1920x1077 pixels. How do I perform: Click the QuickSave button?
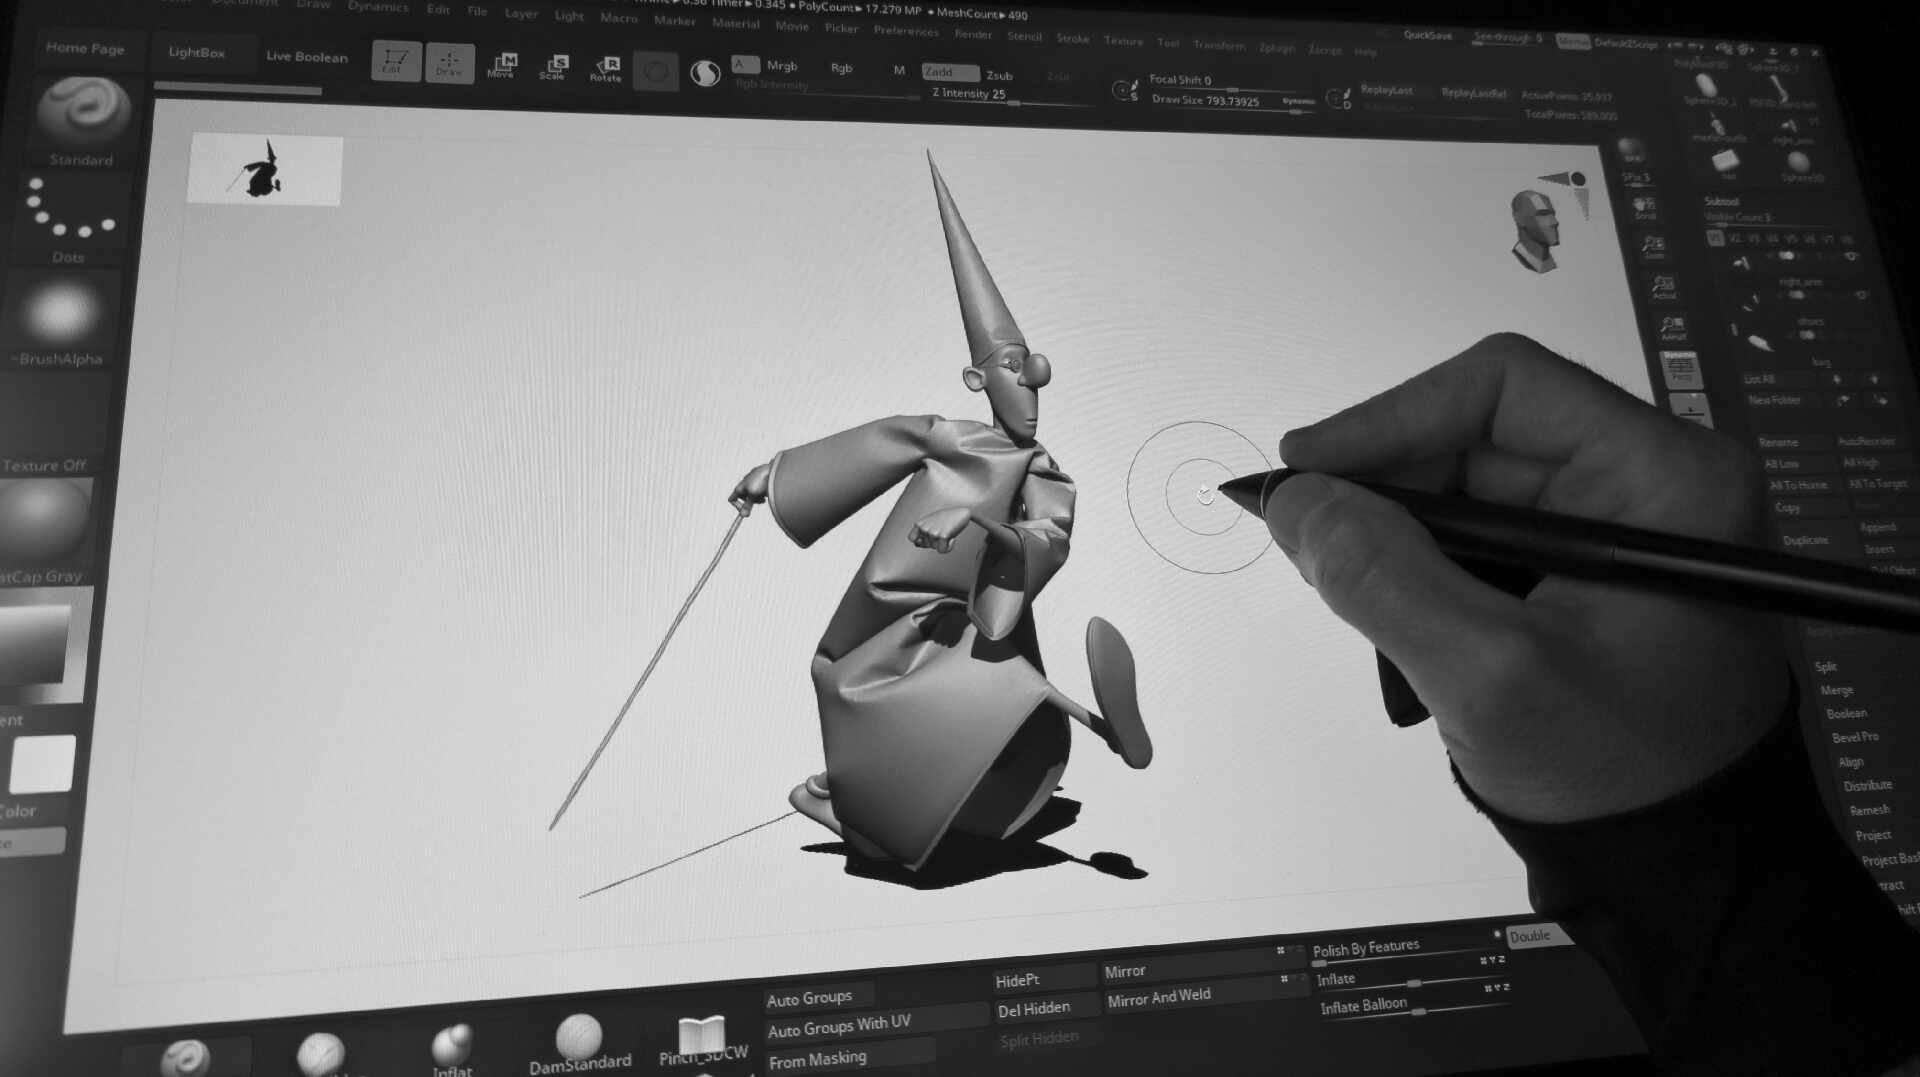(1427, 35)
